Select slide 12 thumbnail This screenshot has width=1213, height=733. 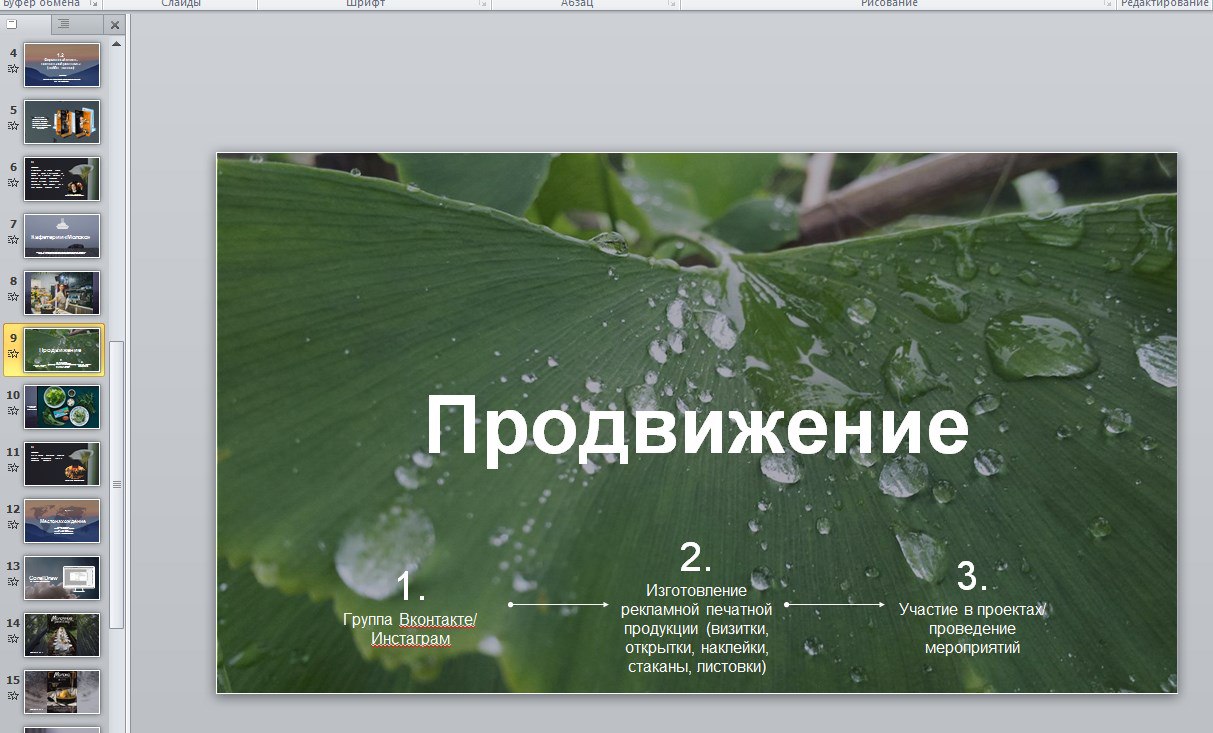pyautogui.click(x=62, y=521)
